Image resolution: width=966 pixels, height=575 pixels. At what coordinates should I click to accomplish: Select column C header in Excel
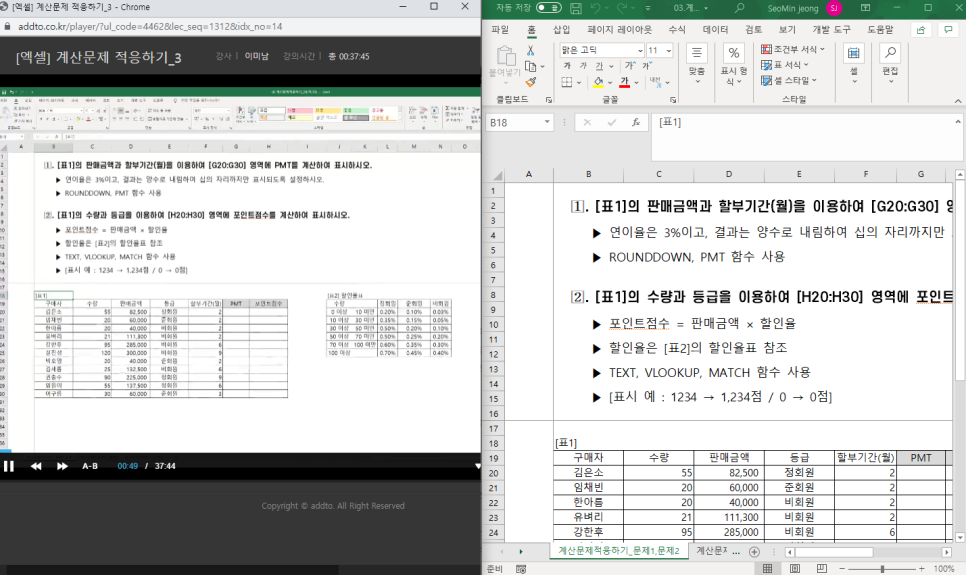pyautogui.click(x=659, y=174)
